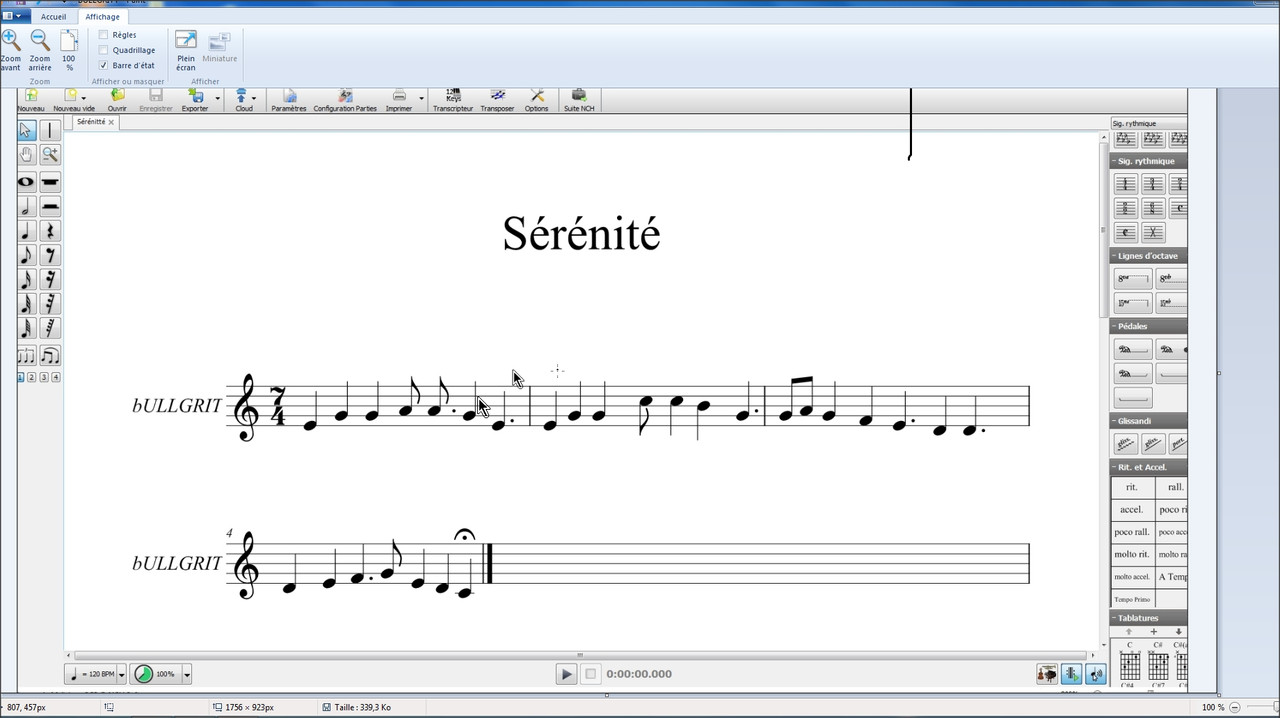
Task: Choose the half note tool
Action: [26, 207]
